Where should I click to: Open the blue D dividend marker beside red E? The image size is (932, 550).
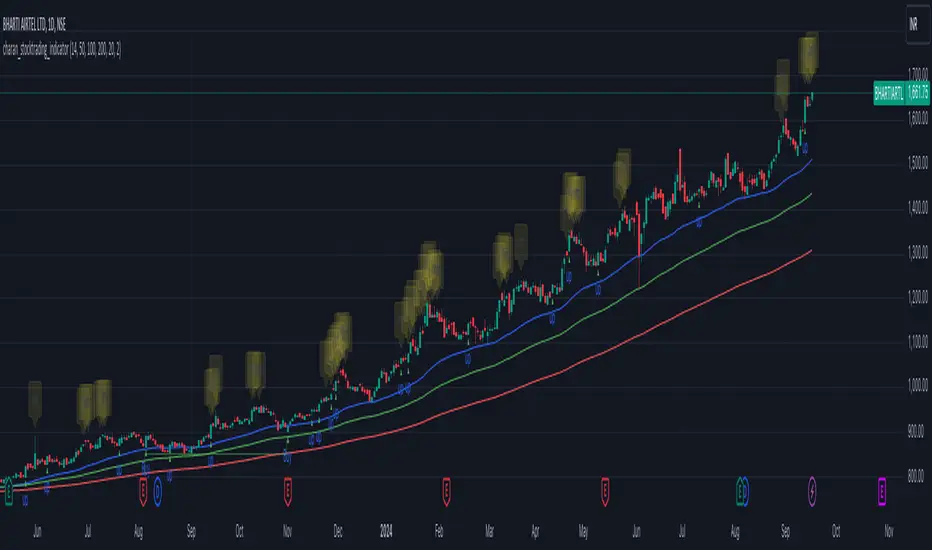click(158, 492)
